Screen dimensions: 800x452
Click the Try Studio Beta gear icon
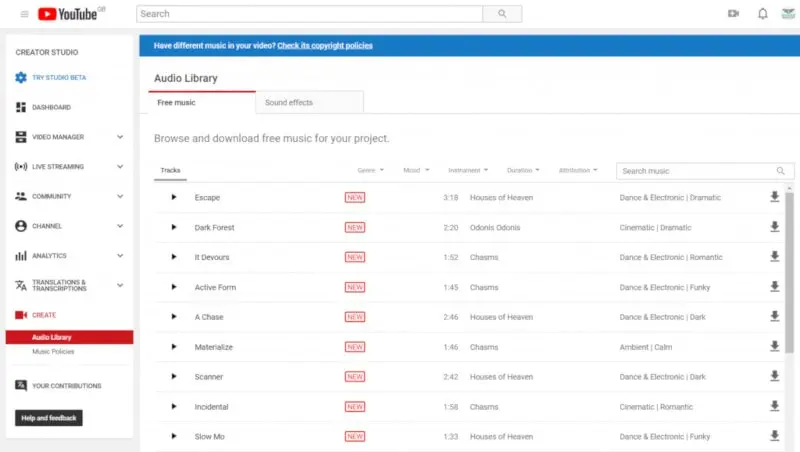point(20,78)
